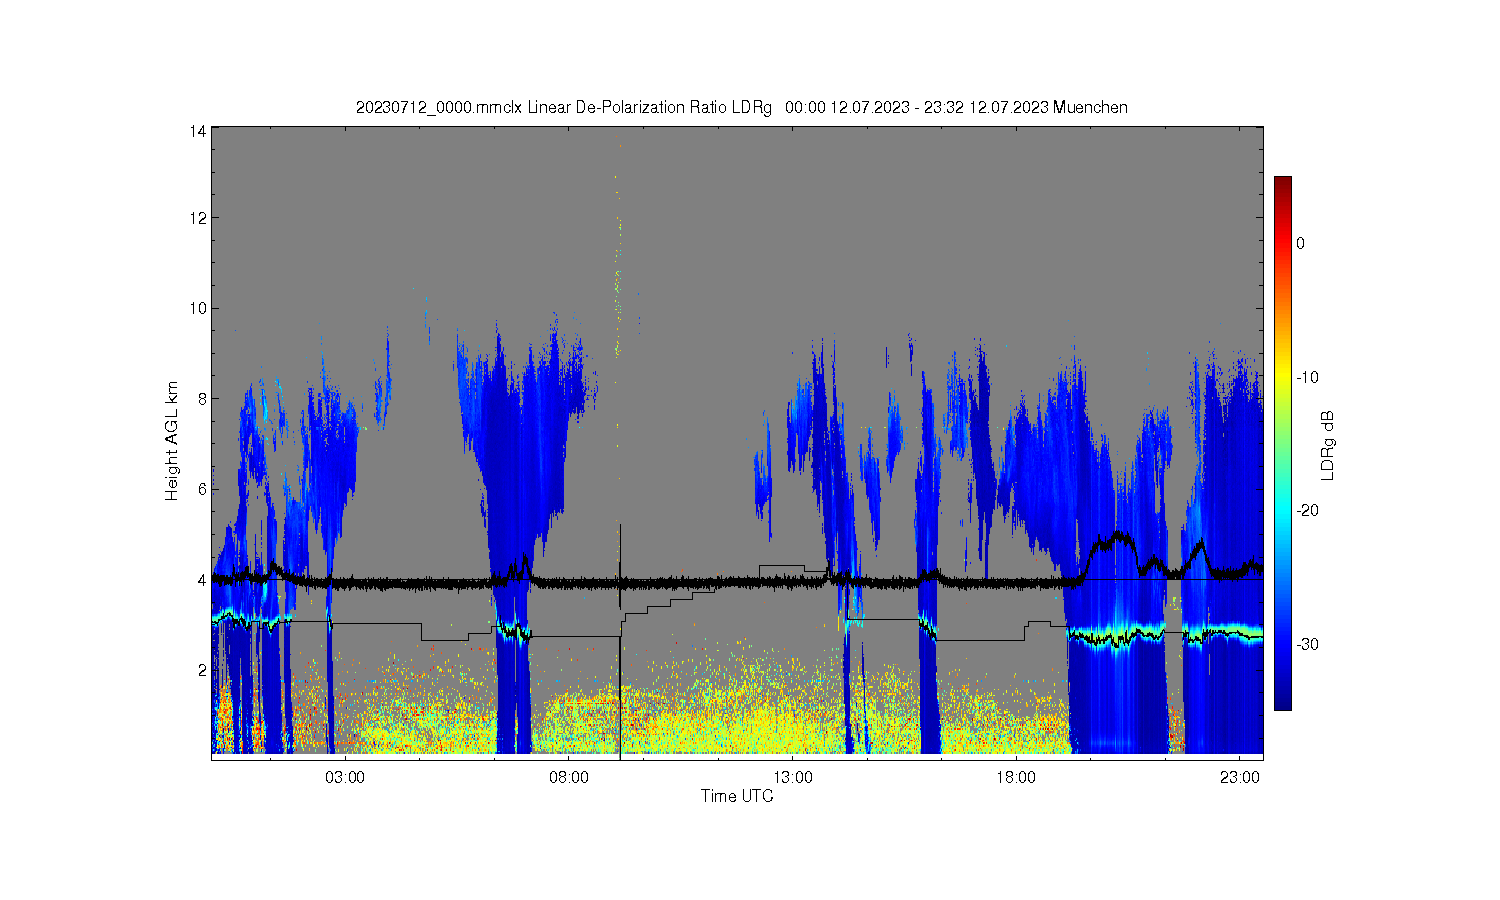Click the 'Height AGL km' y-axis label
The image size is (1500, 900).
(172, 441)
